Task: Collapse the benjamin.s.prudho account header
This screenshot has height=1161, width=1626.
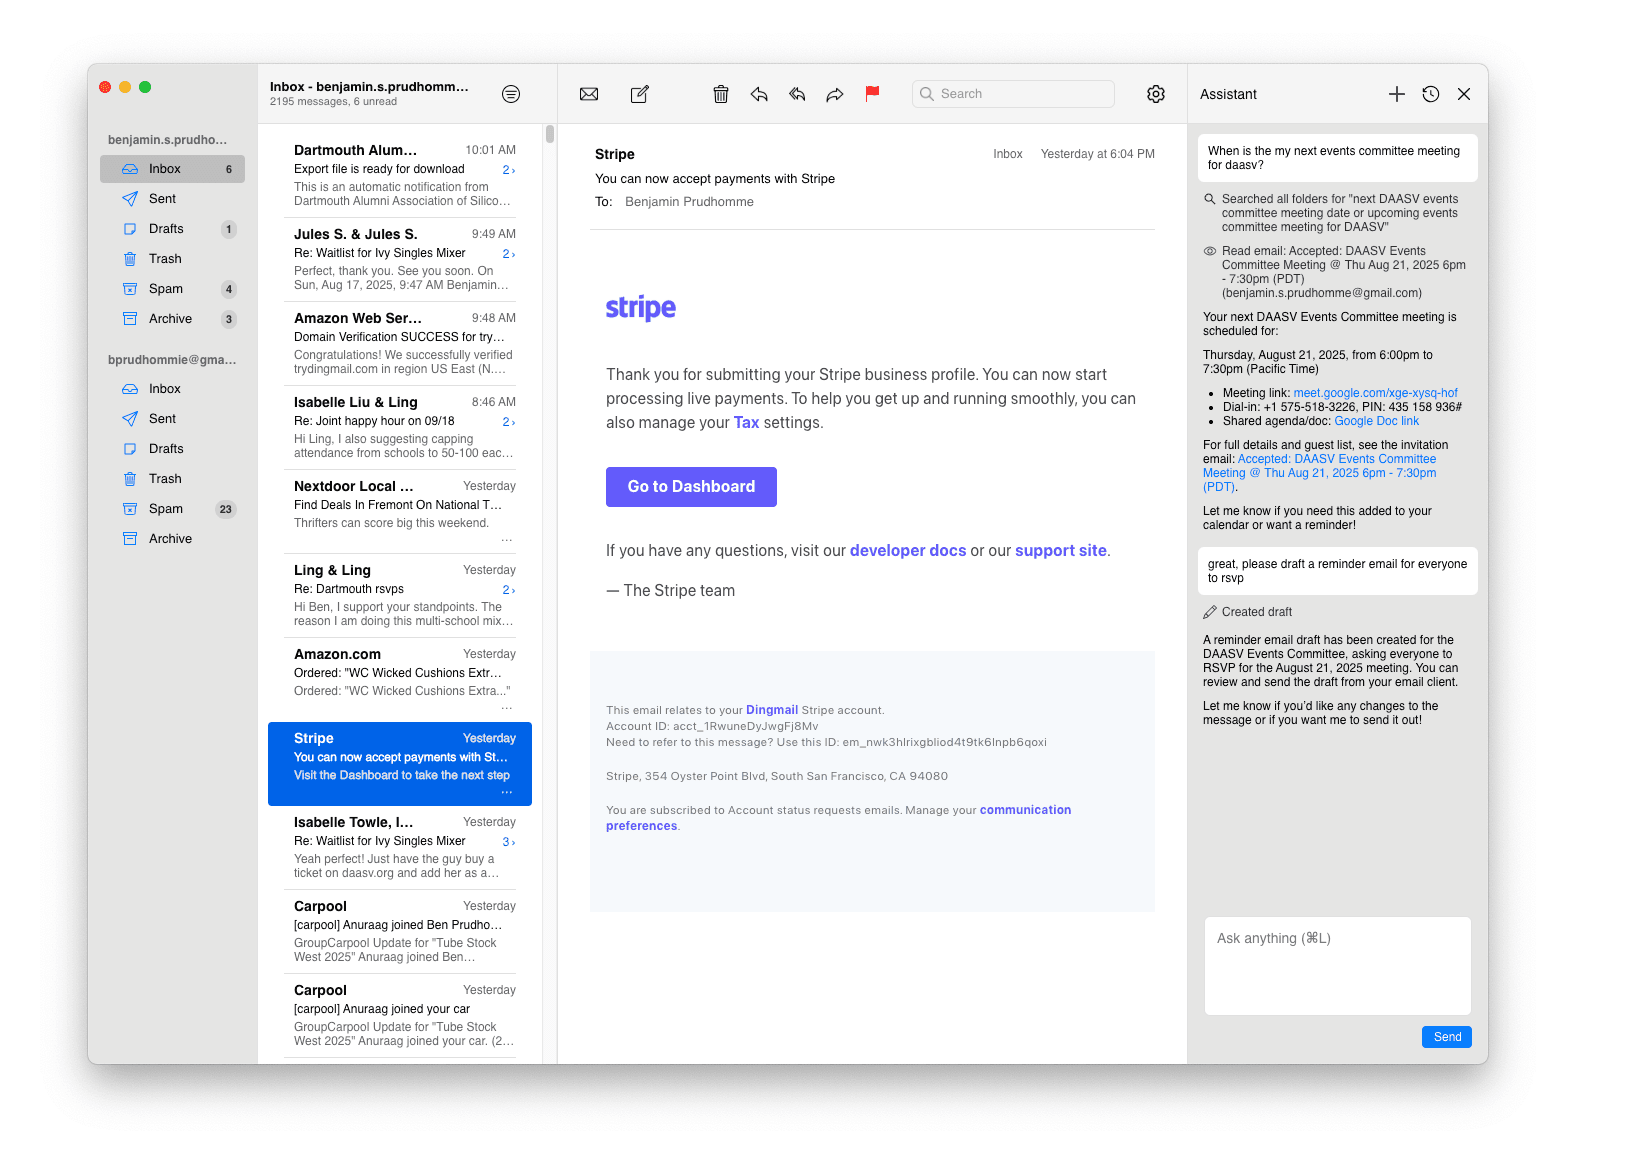Action: tap(168, 140)
